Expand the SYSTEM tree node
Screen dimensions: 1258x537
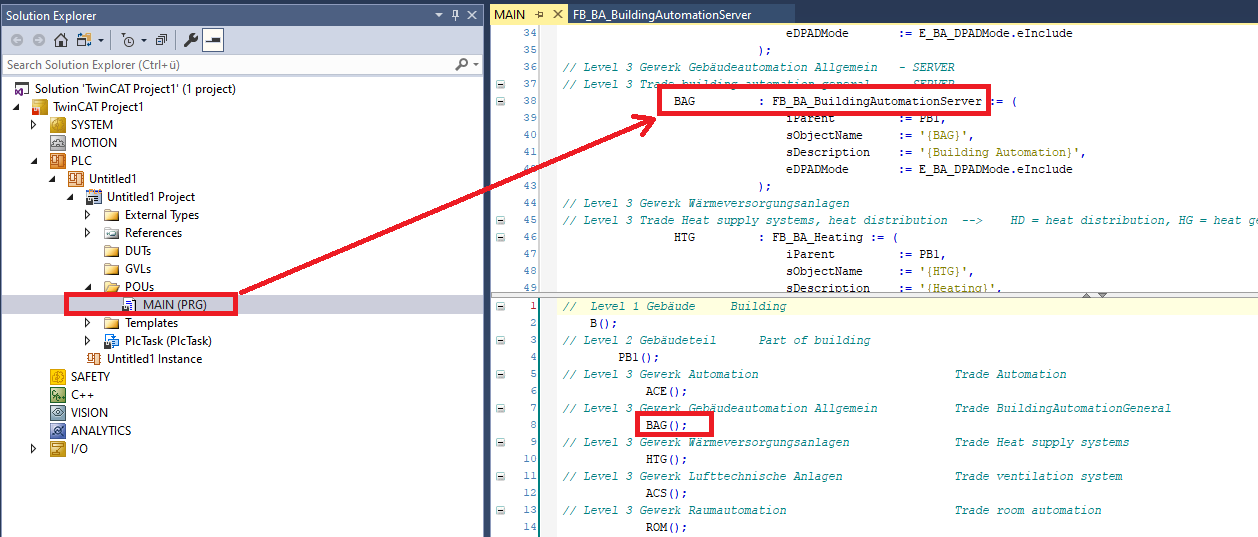(x=34, y=125)
